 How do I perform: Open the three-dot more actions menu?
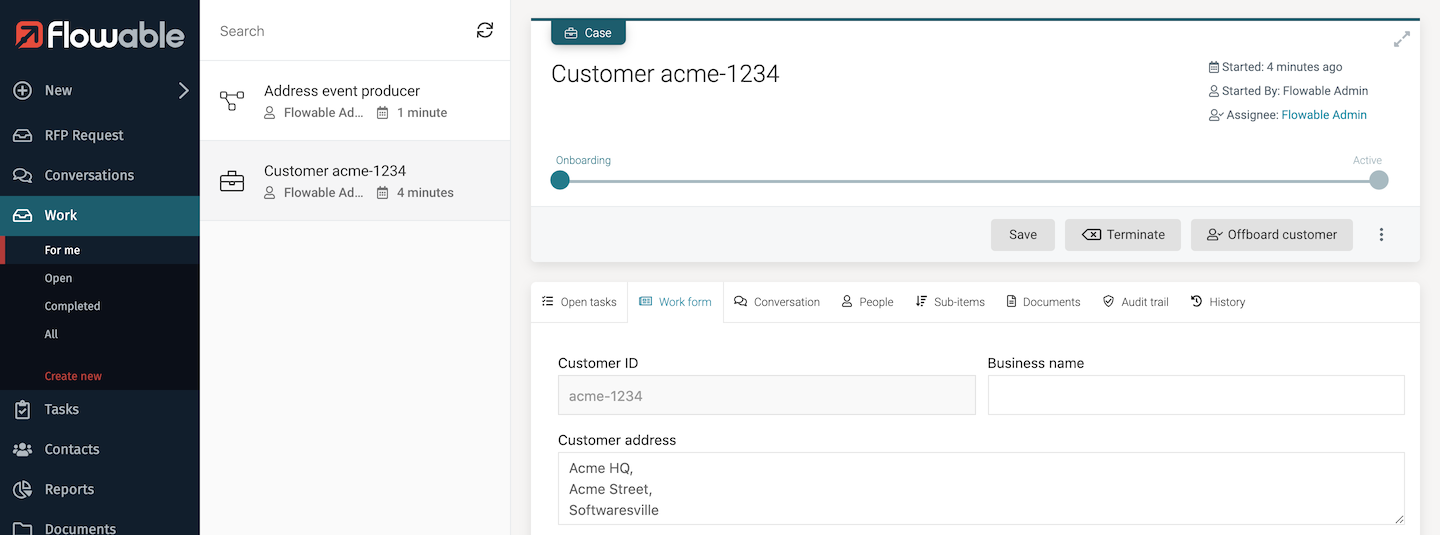click(x=1381, y=235)
